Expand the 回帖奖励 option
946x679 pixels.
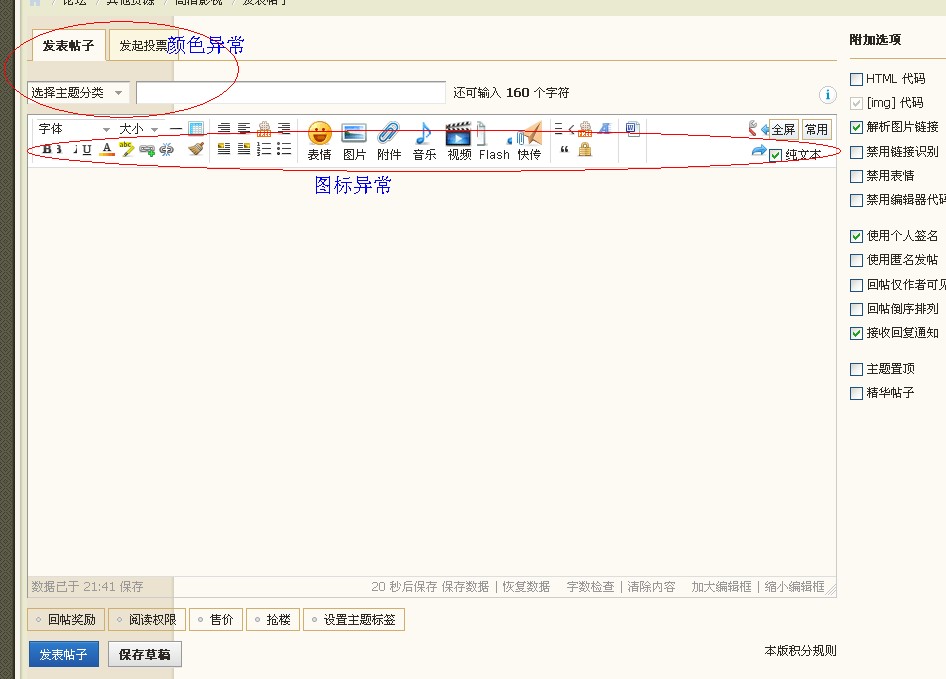pos(66,620)
